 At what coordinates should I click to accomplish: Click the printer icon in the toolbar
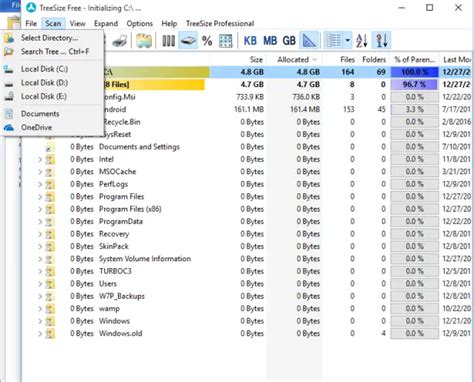pos(120,41)
